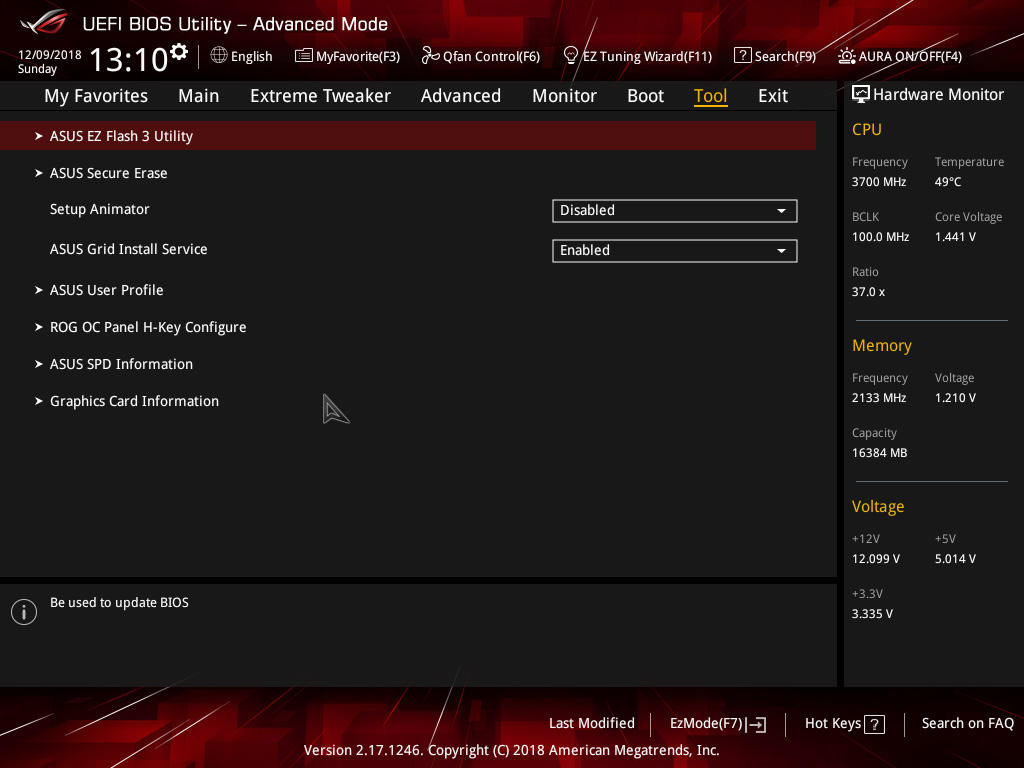Open ASUS Grid Install Service Enabled dropdown
This screenshot has height=768, width=1024.
pos(675,251)
